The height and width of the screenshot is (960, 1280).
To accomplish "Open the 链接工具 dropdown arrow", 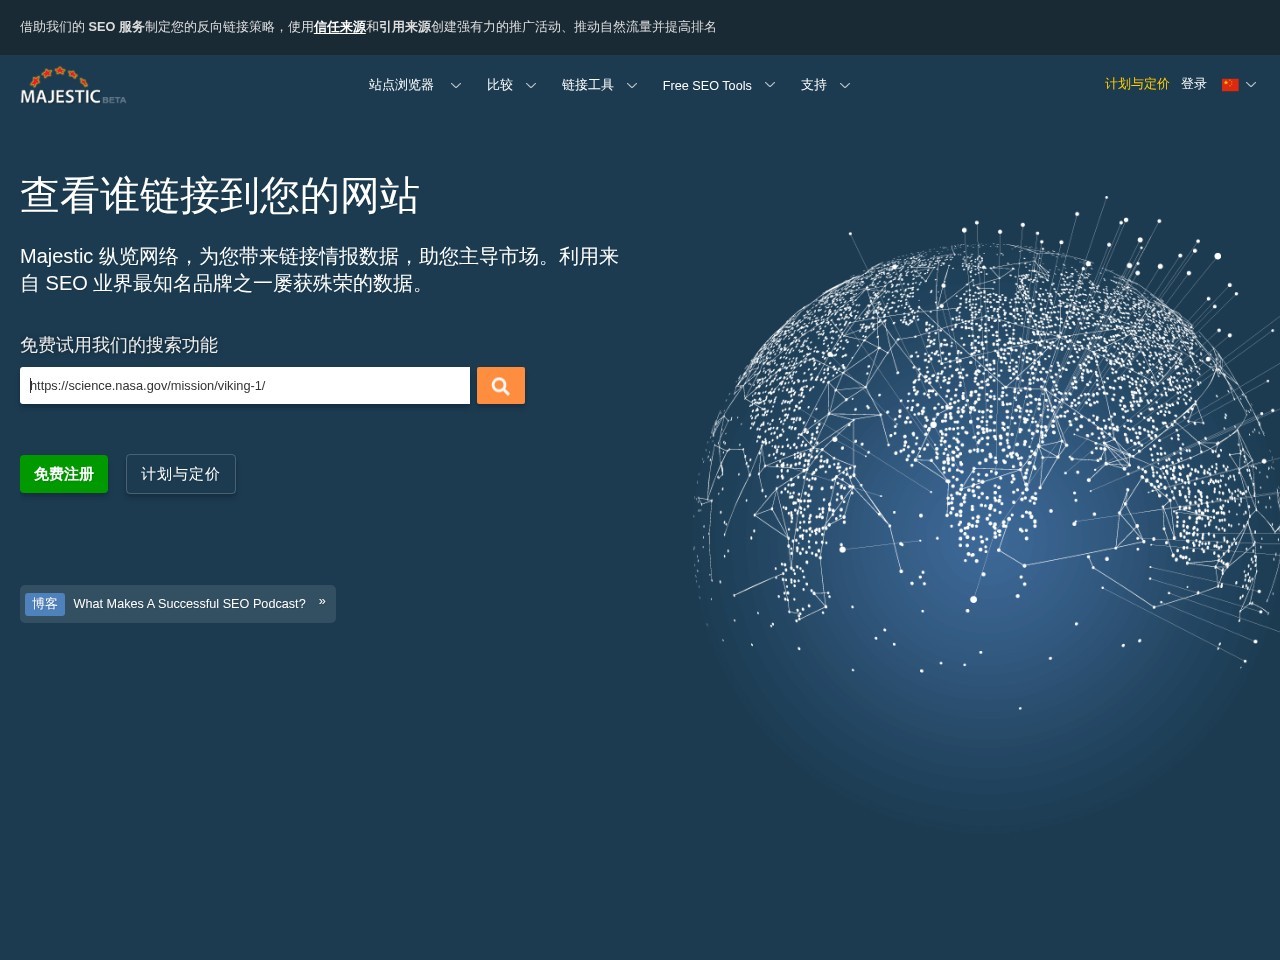I will (632, 86).
